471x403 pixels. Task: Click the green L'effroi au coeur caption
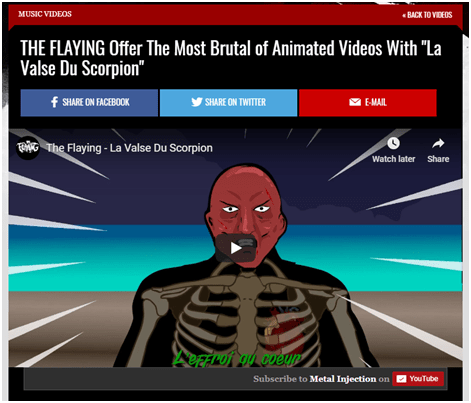237,359
